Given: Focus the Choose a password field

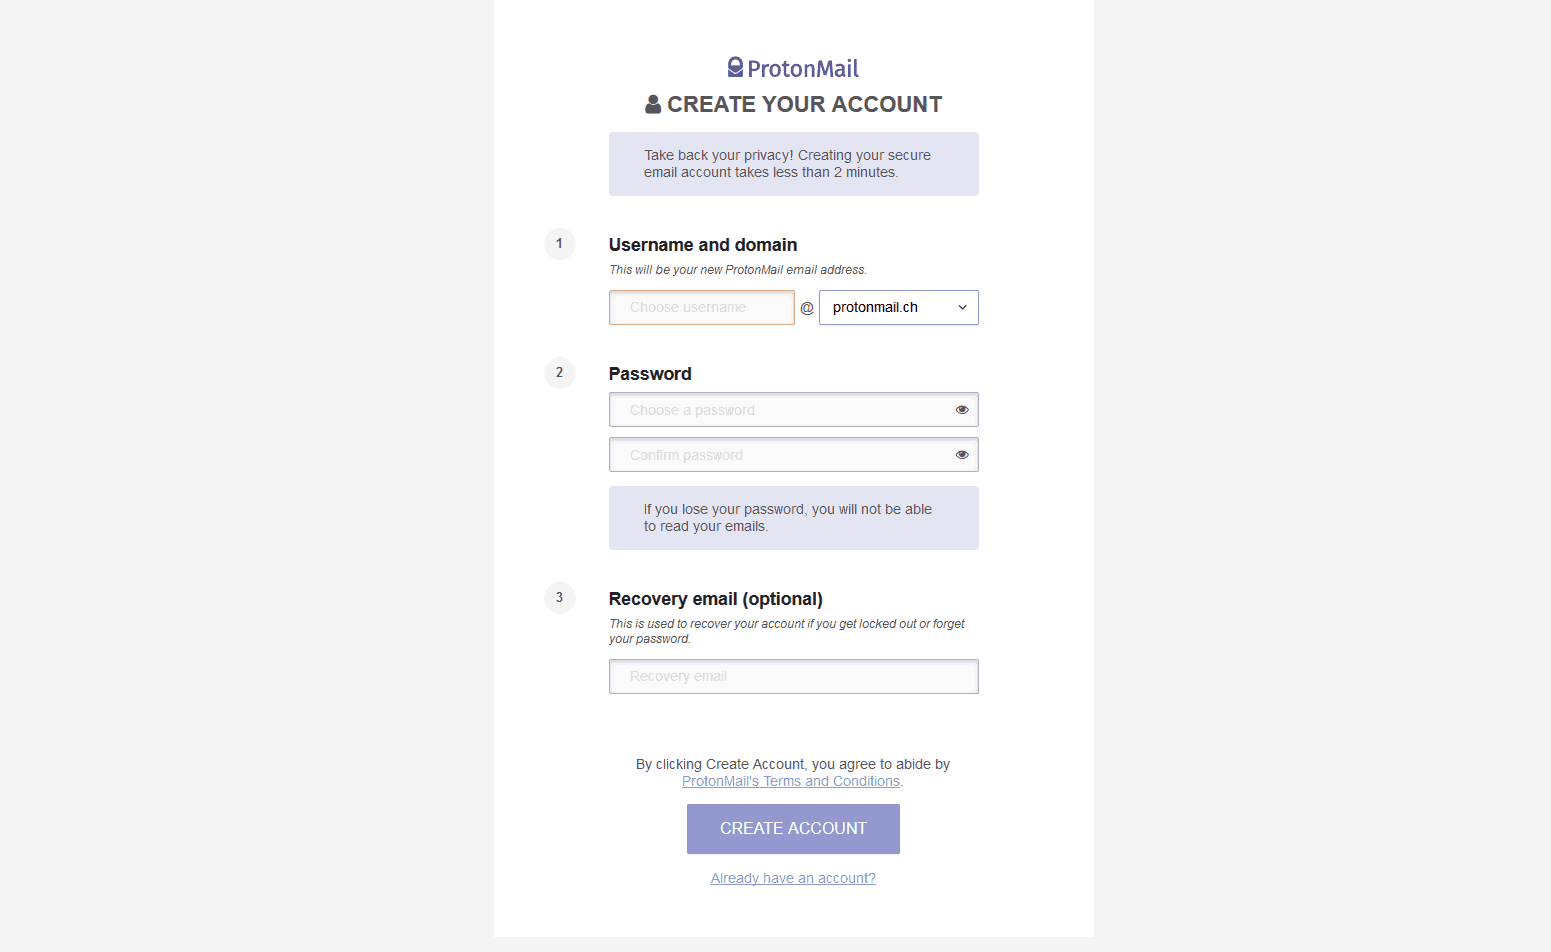Looking at the screenshot, I should [x=794, y=410].
